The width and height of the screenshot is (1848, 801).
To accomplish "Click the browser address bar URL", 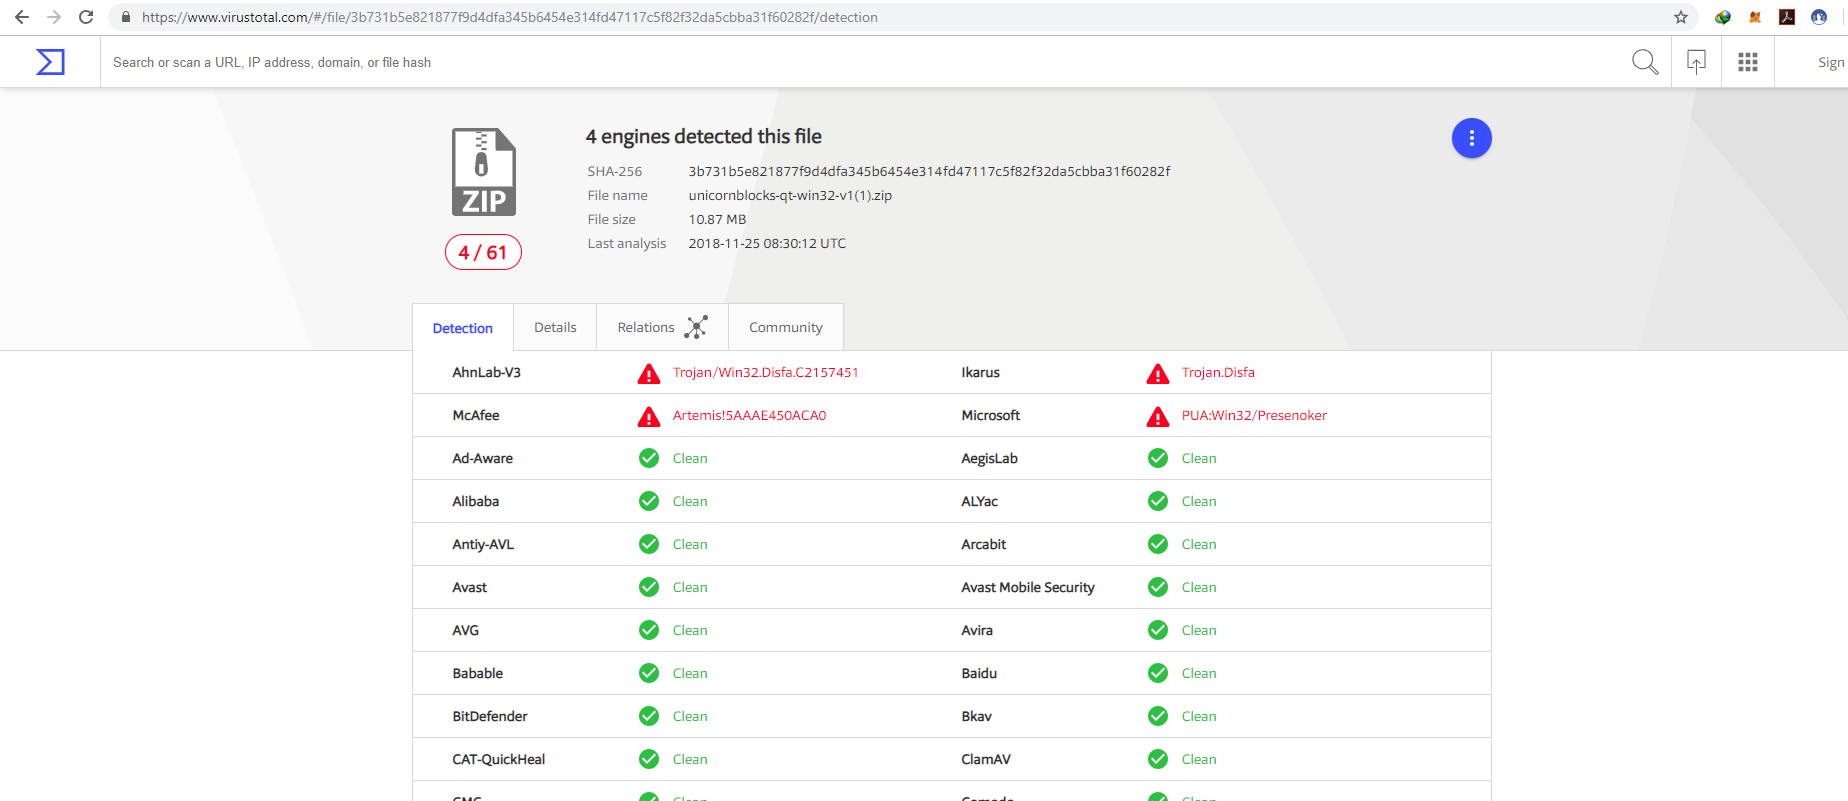I will (510, 17).
